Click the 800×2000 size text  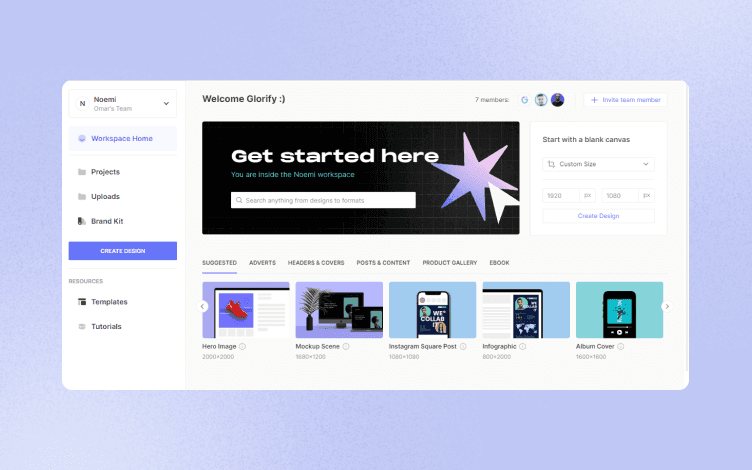pyautogui.click(x=497, y=357)
